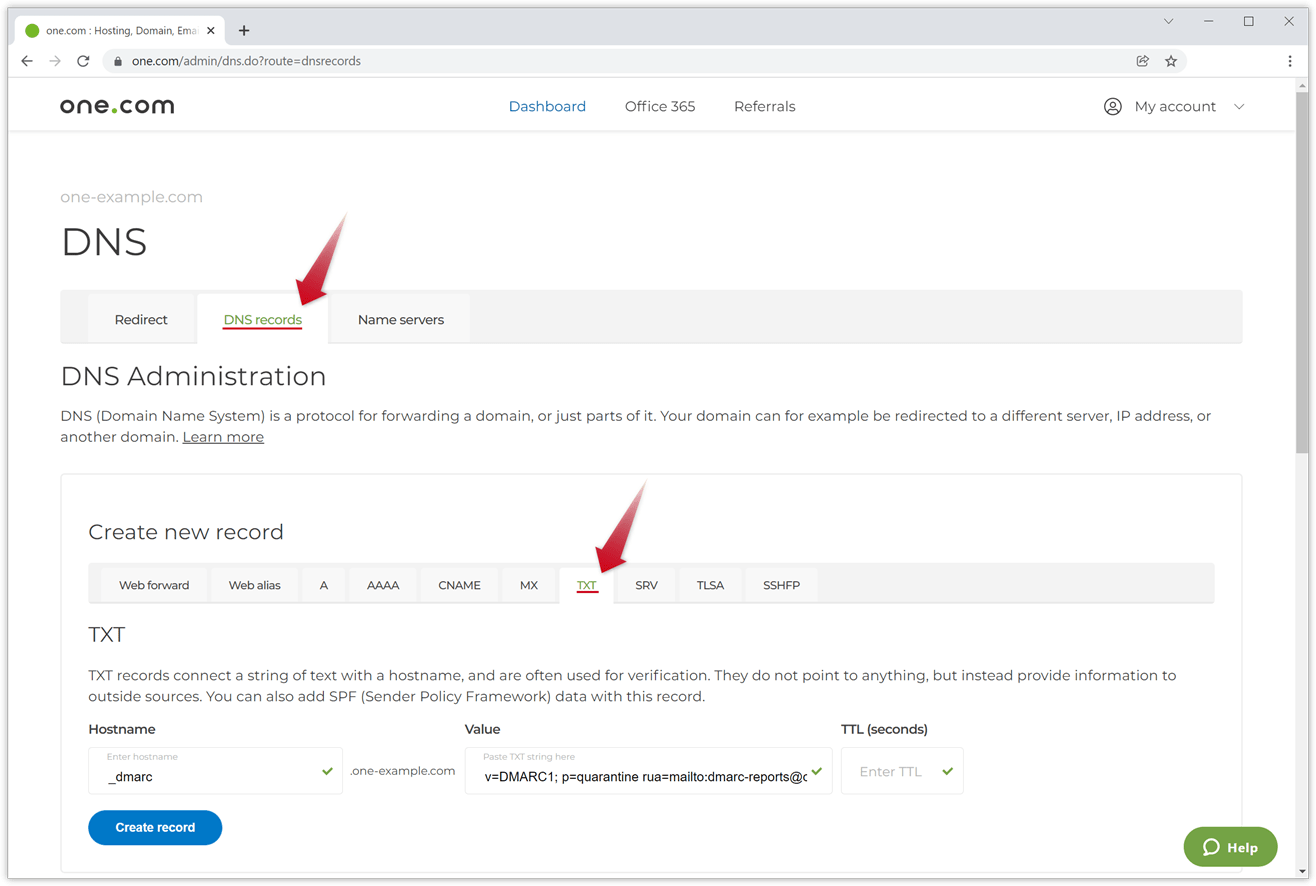Select the MX record type

pos(528,585)
